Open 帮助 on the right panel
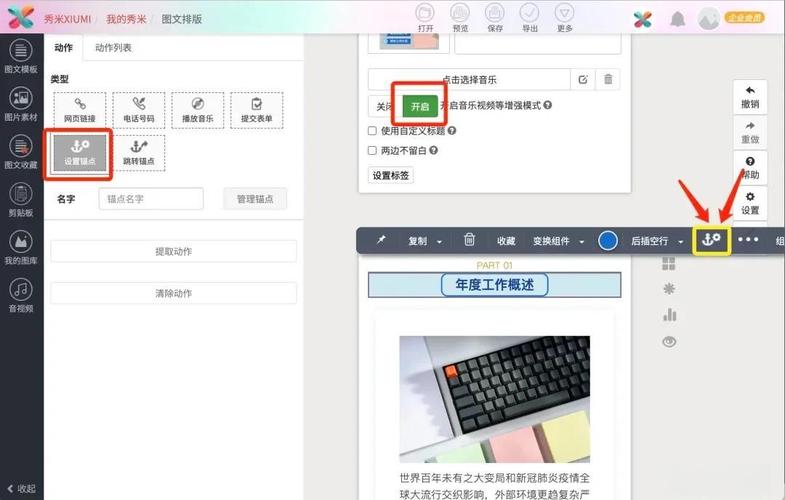 coord(750,168)
